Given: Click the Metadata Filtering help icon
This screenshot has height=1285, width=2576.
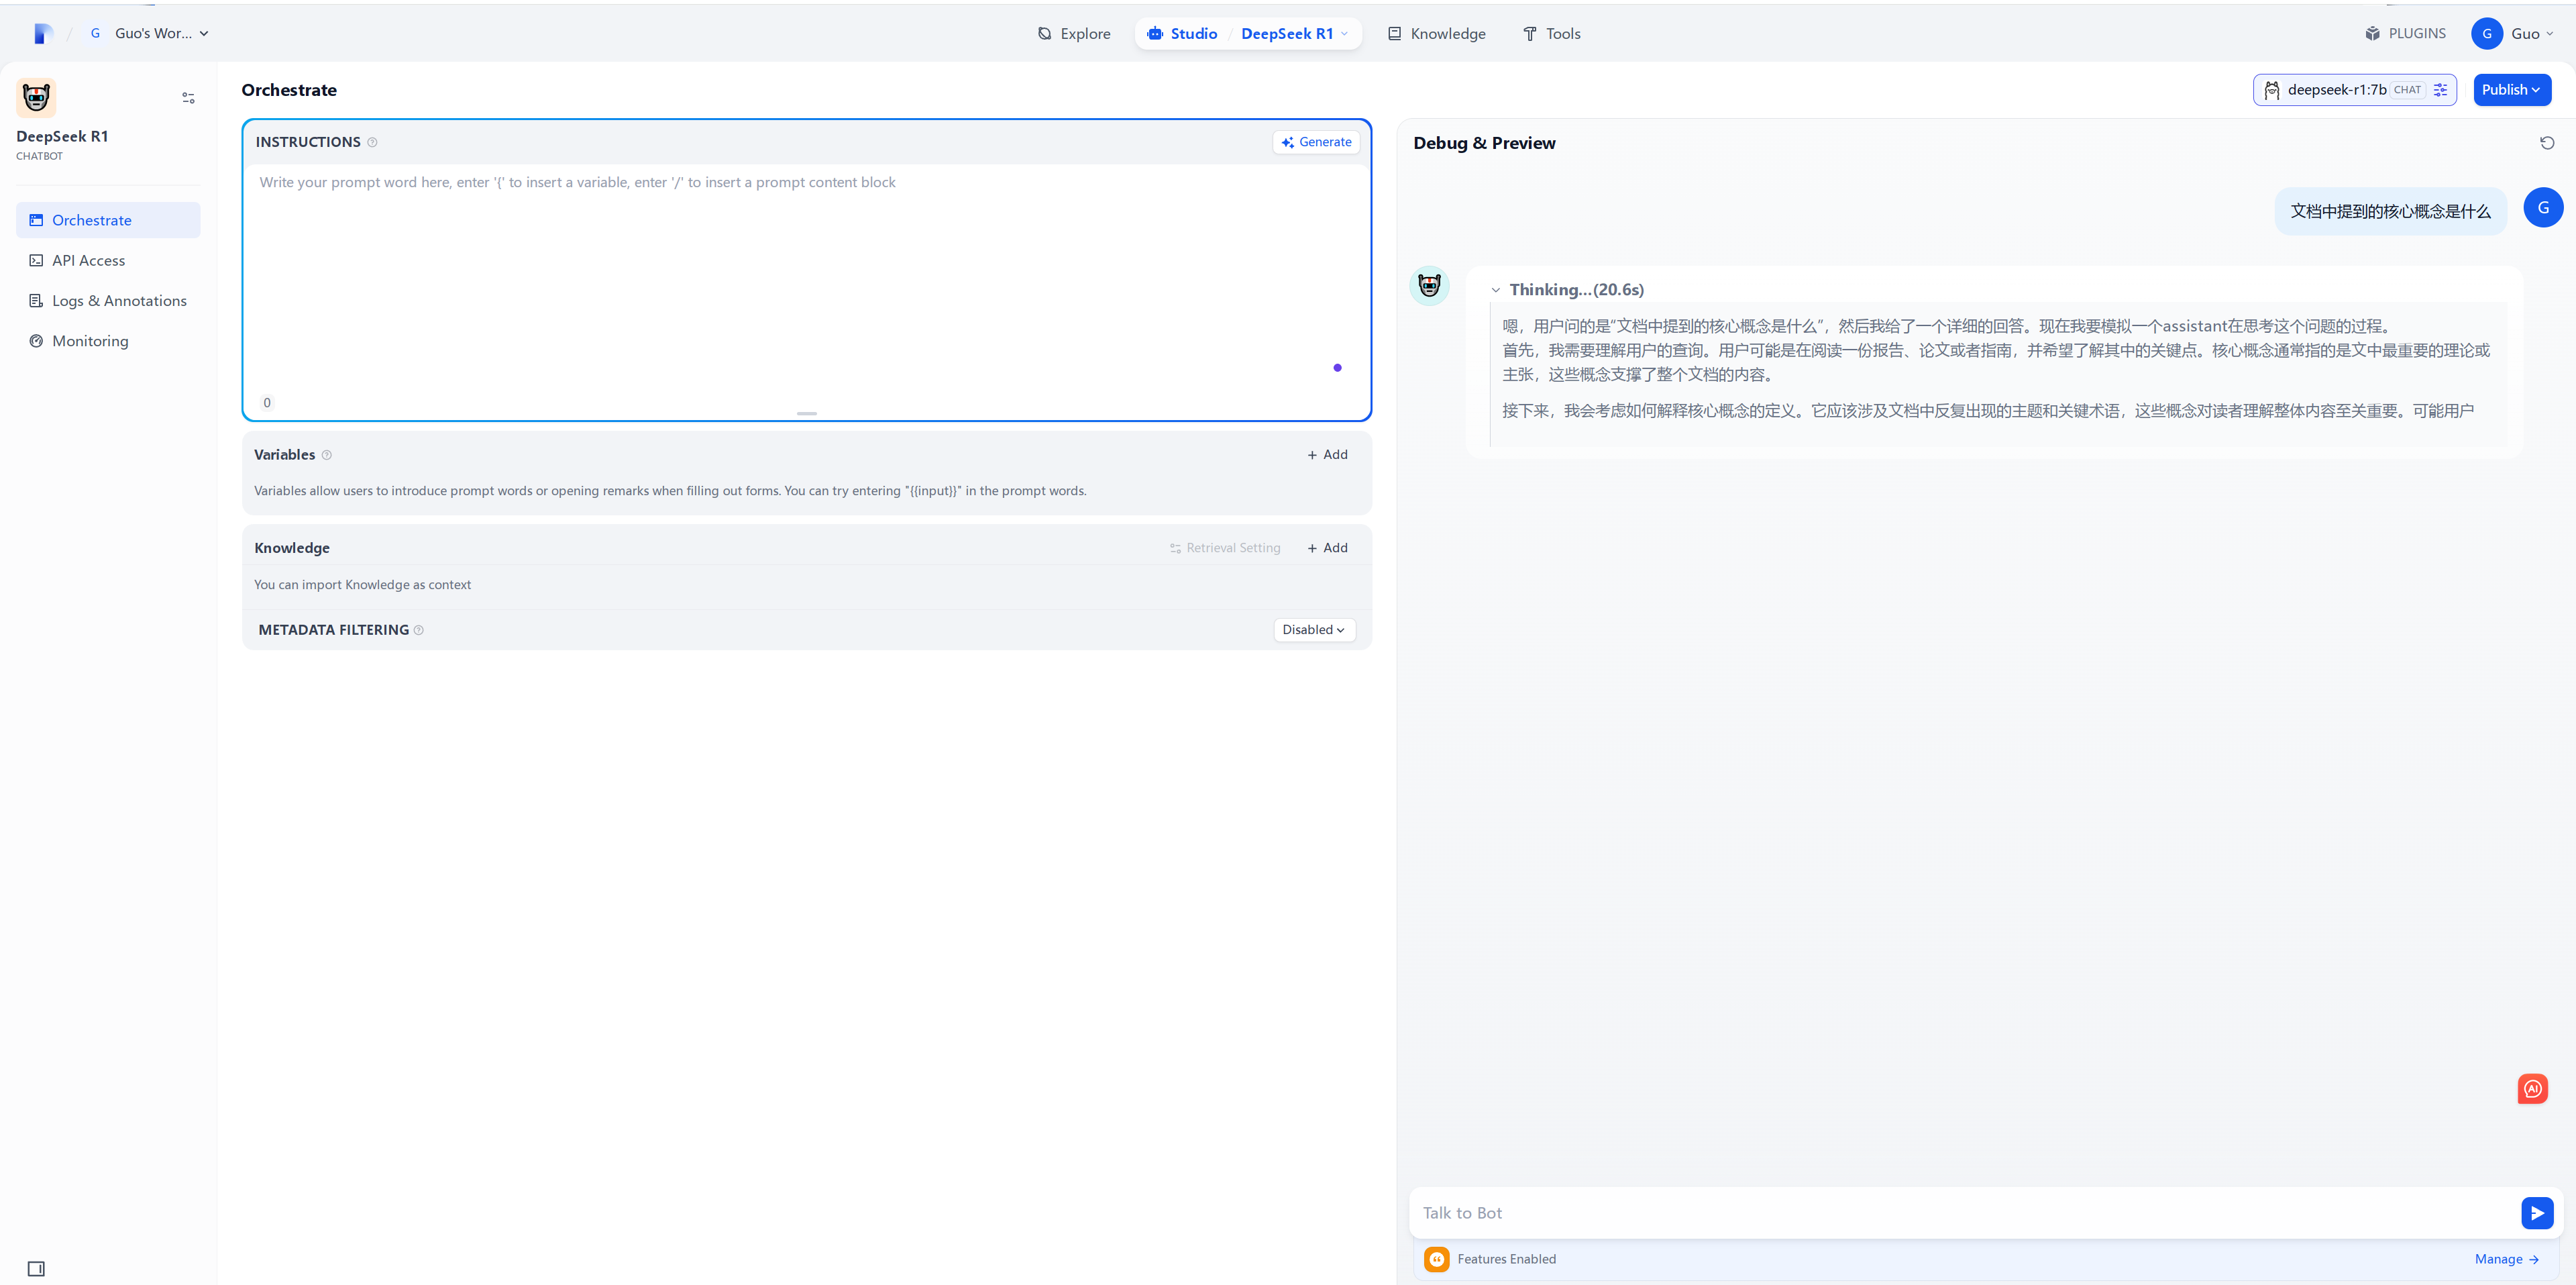Looking at the screenshot, I should [x=419, y=630].
